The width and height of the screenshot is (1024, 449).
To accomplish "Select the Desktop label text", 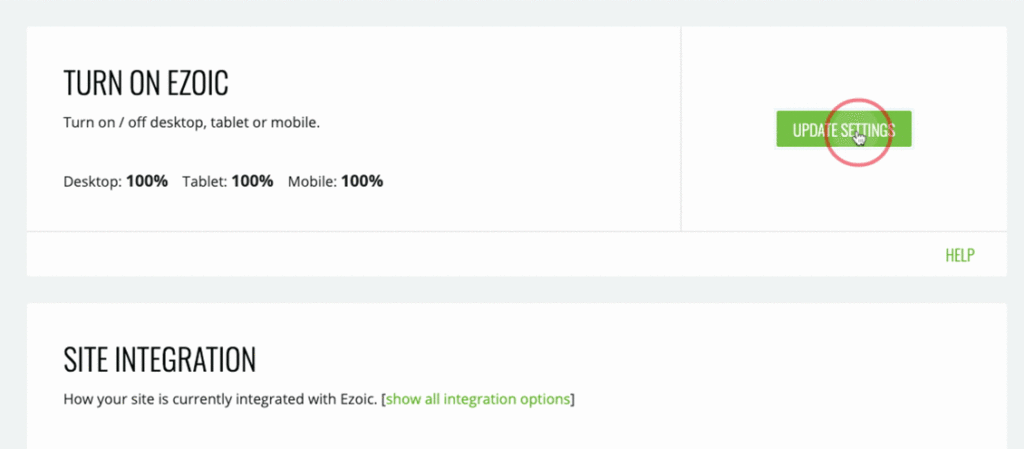I will [91, 182].
